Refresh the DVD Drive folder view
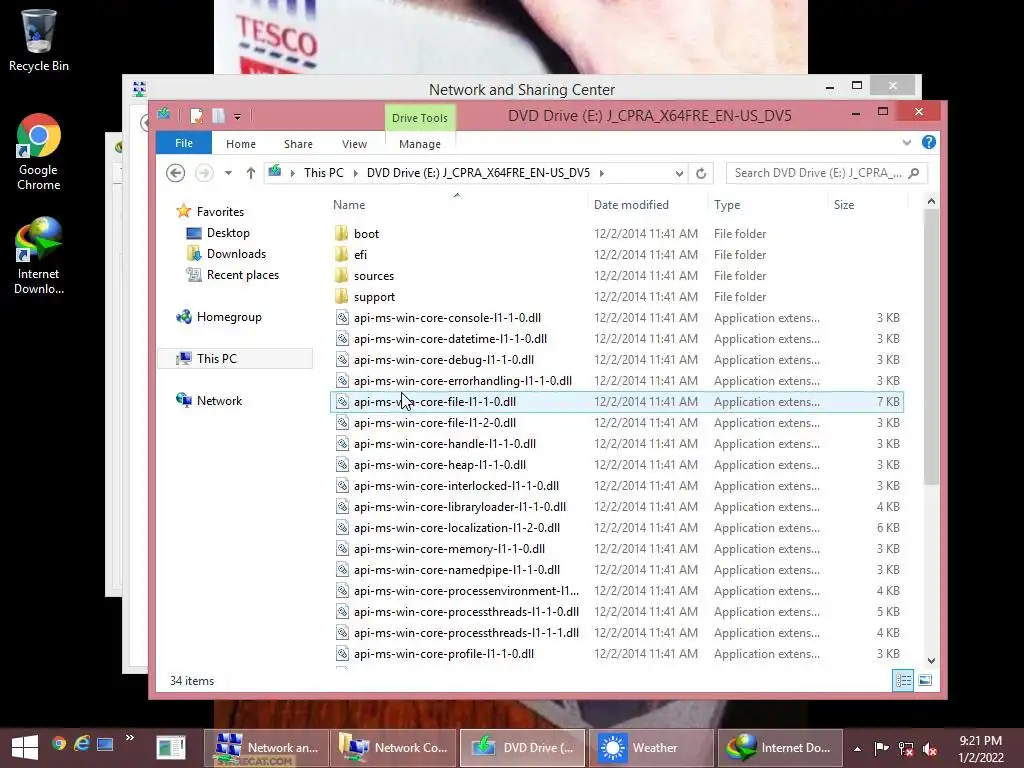 (x=701, y=173)
